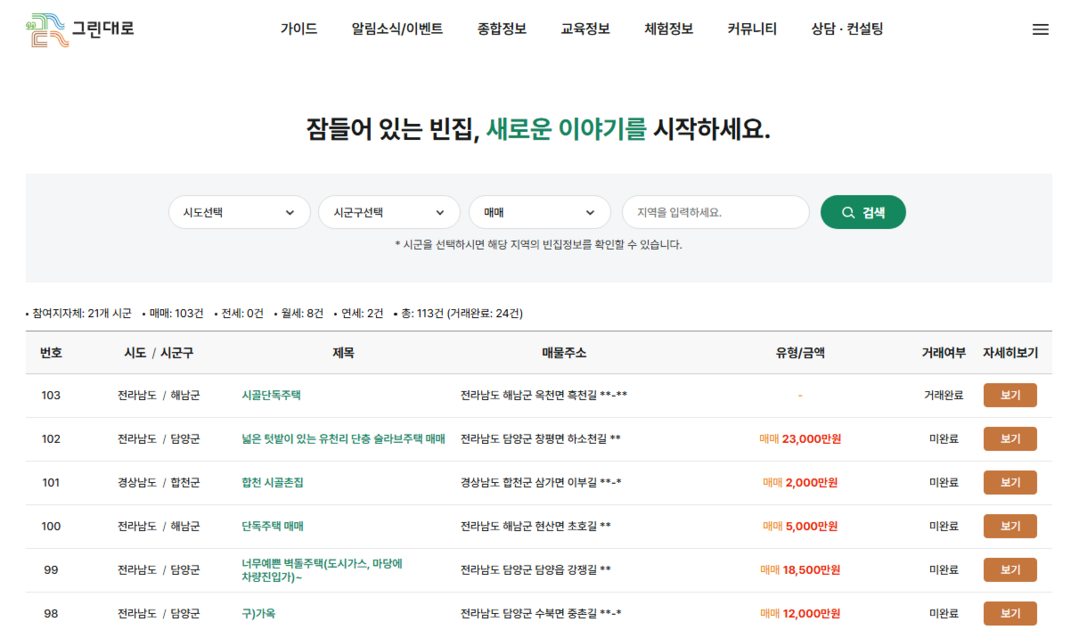Image resolution: width=1079 pixels, height=630 pixels.
Task: Open the hamburger menu icon
Action: click(1040, 29)
